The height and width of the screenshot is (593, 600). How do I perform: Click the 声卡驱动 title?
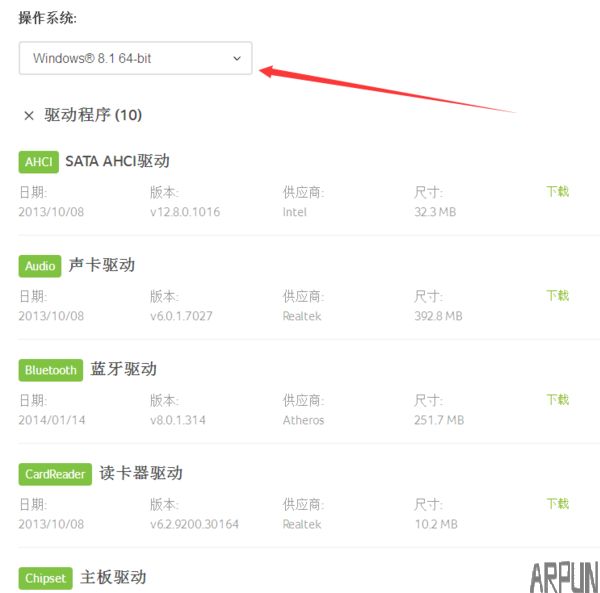[102, 265]
